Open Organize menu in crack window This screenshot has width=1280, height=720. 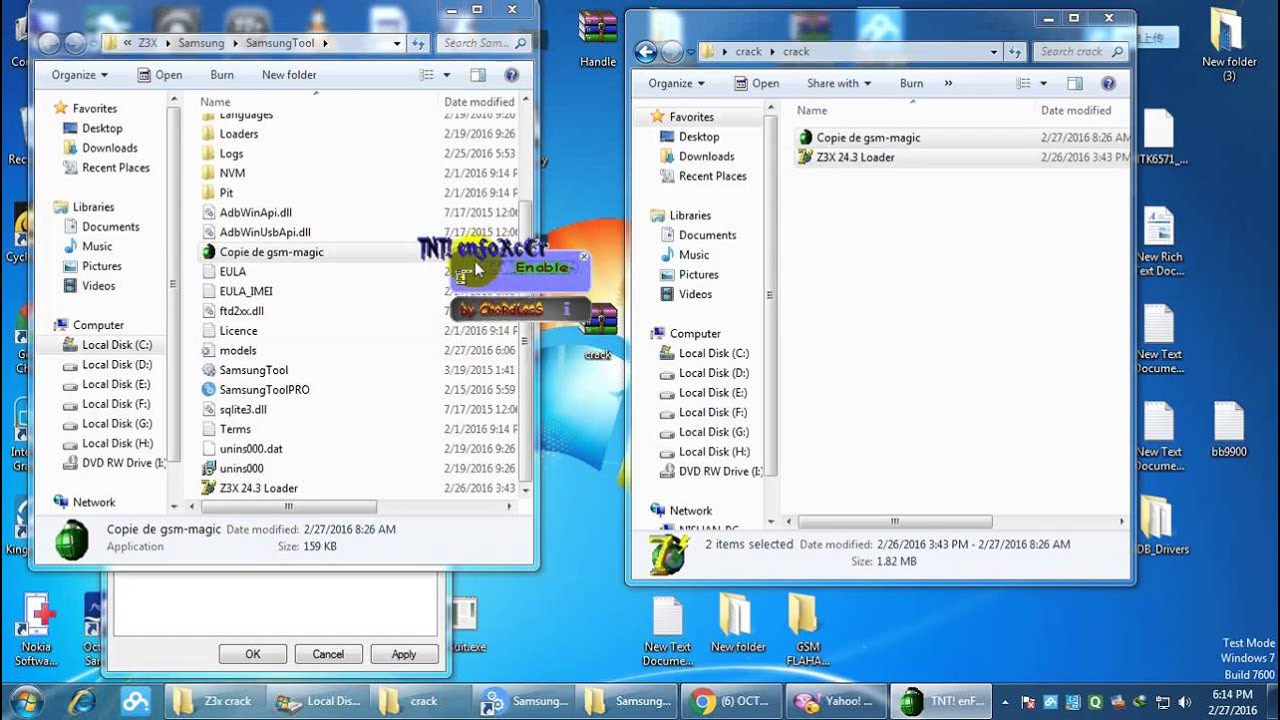(x=676, y=84)
